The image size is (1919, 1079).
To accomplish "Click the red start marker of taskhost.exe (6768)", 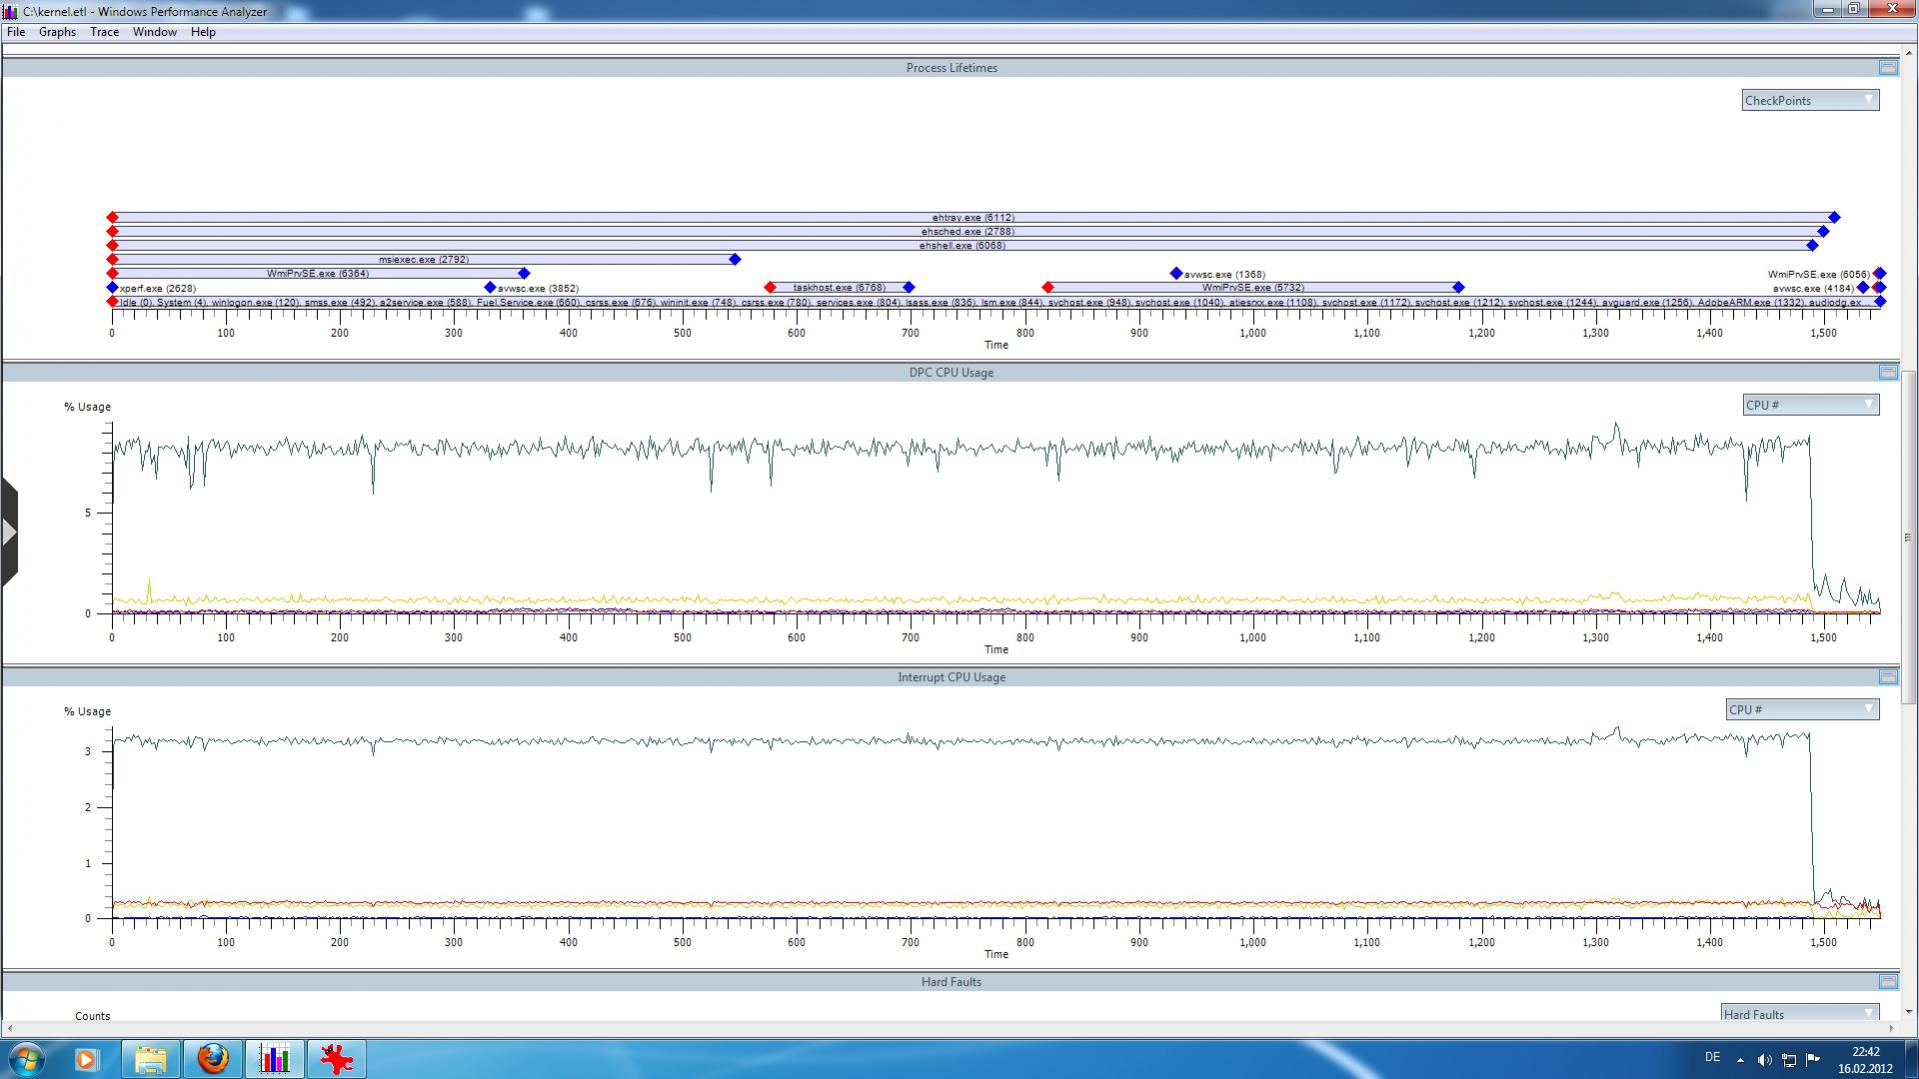I will point(770,287).
